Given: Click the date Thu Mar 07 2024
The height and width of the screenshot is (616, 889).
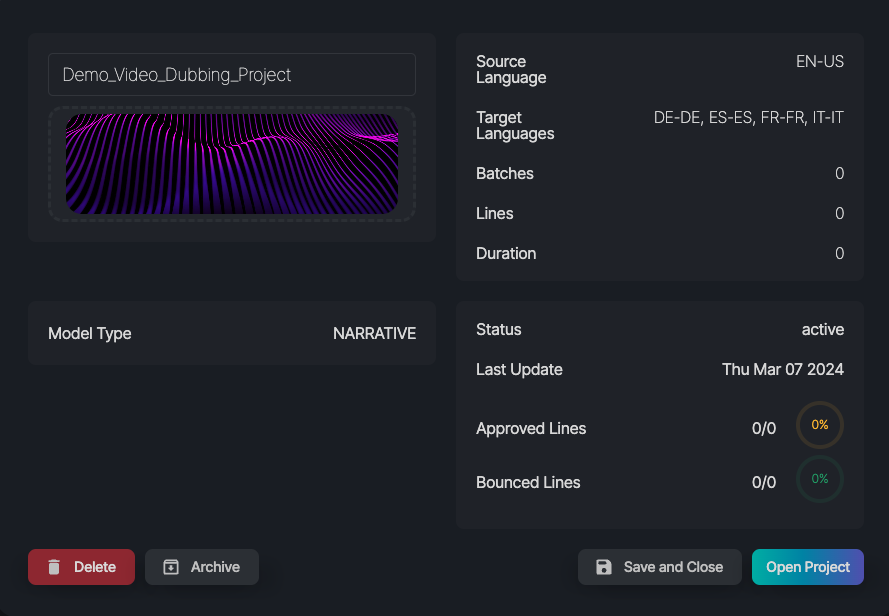Looking at the screenshot, I should [782, 369].
